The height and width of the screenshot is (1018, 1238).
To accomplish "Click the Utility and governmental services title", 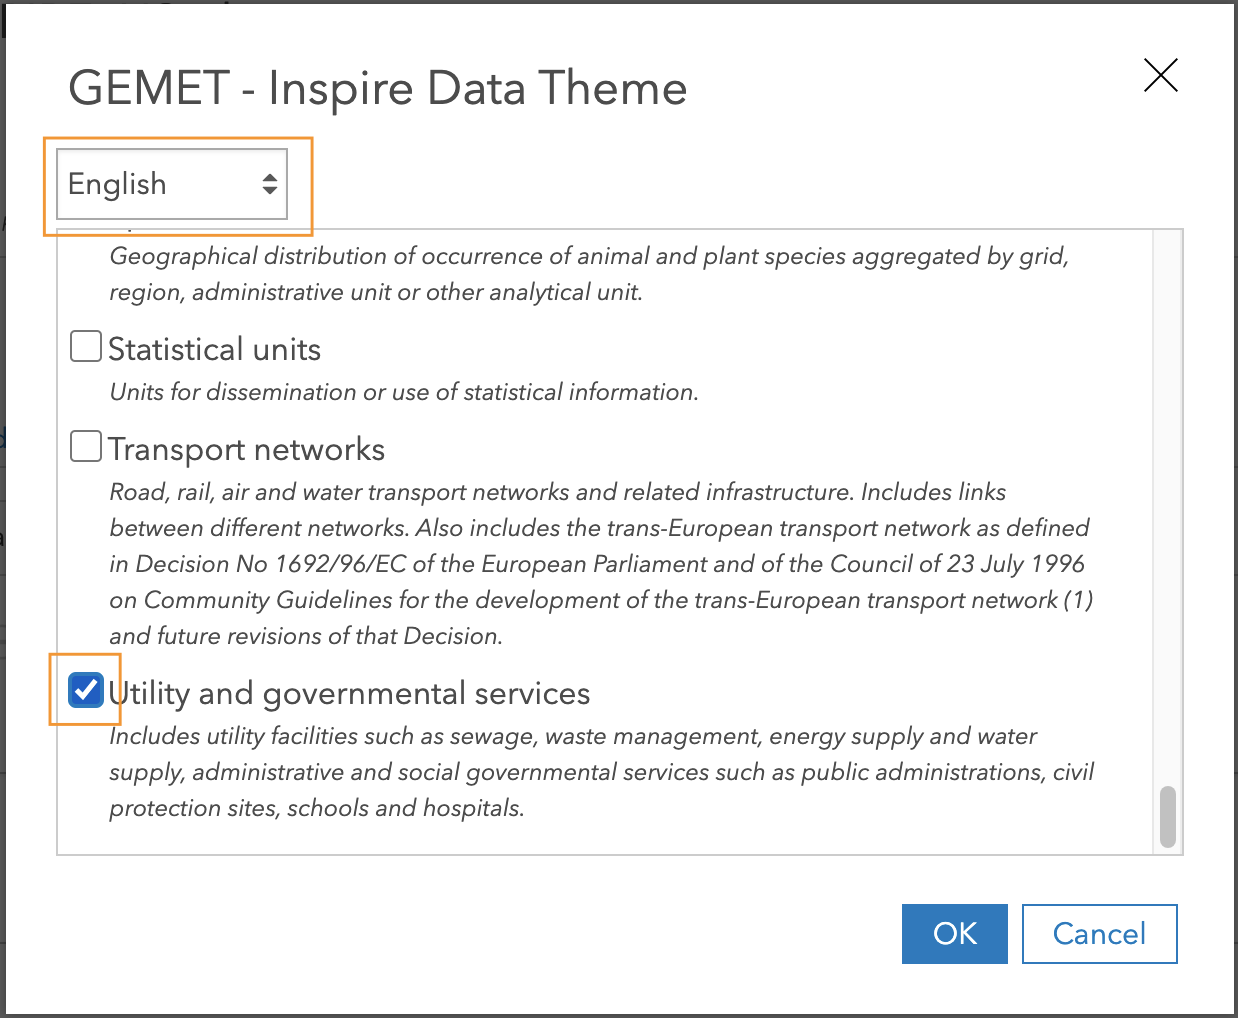I will (349, 692).
